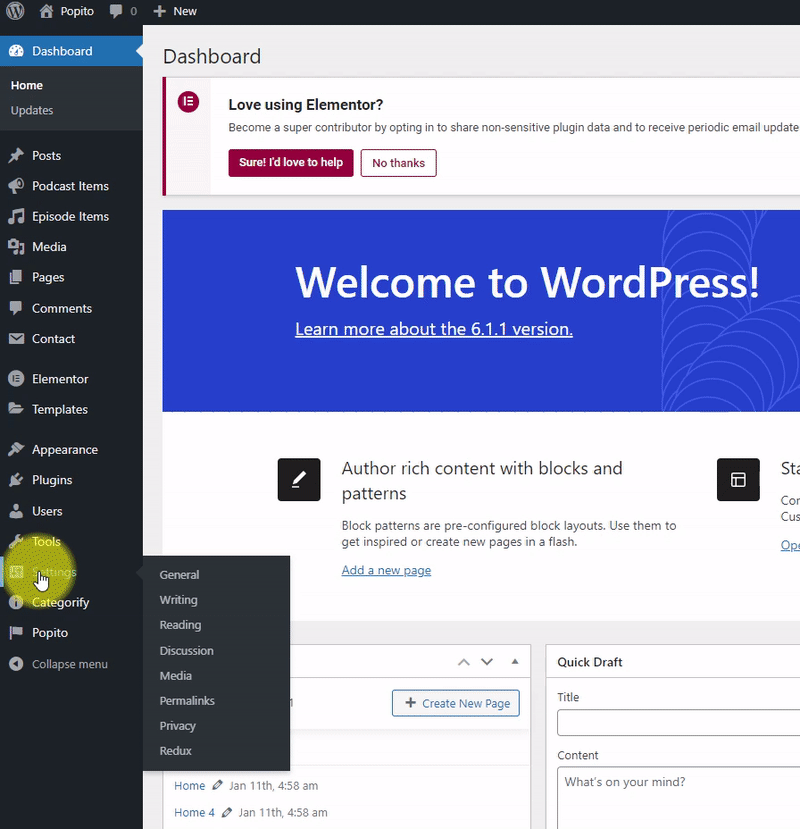Open the Learn more about 6.1.1 link
Viewport: 800px width, 829px height.
coord(433,329)
